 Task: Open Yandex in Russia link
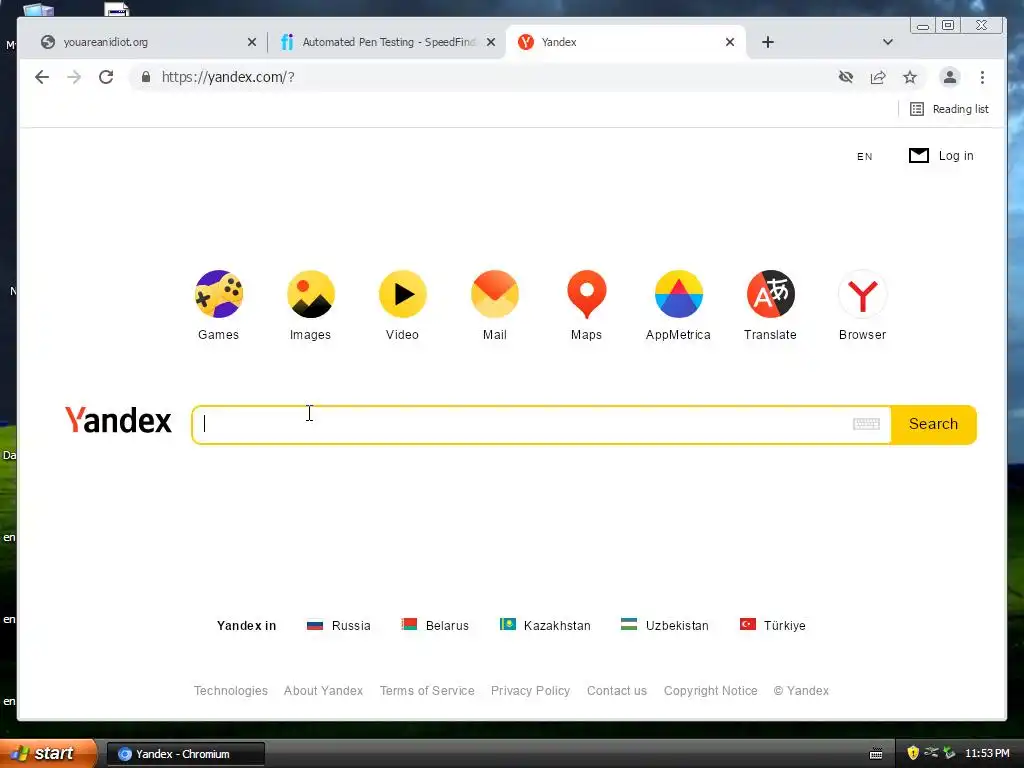339,626
